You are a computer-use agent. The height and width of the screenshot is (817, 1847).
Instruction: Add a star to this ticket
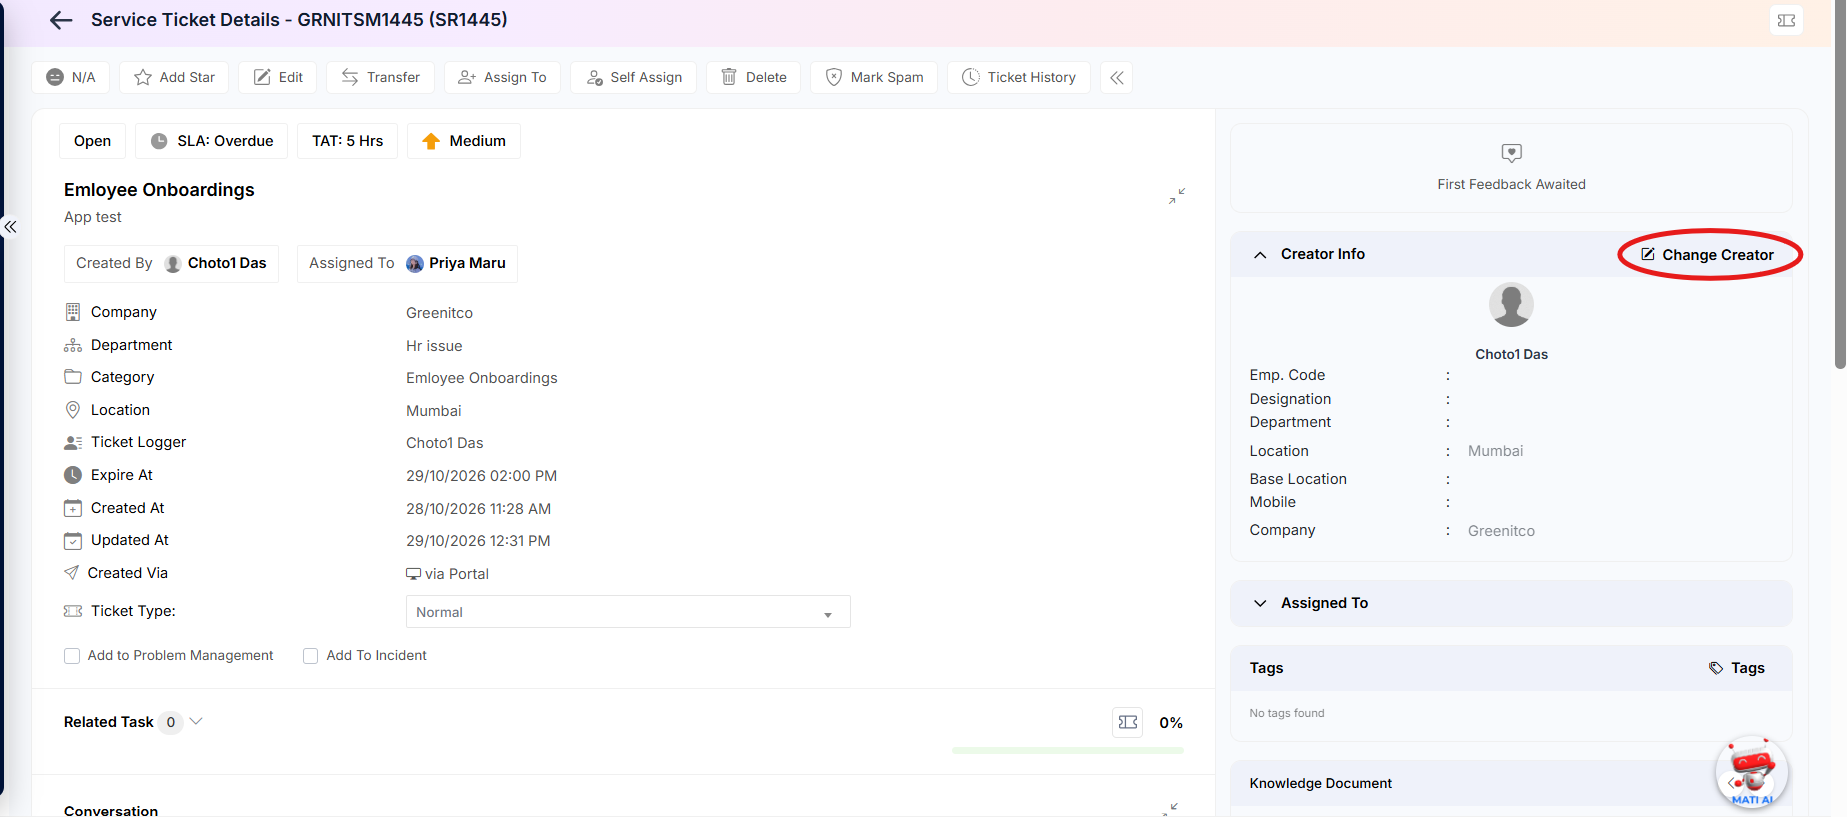coord(174,77)
